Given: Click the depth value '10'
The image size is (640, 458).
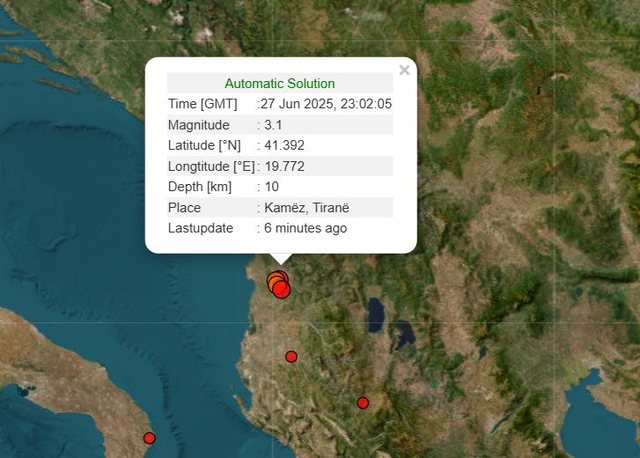Looking at the screenshot, I should (x=272, y=187).
